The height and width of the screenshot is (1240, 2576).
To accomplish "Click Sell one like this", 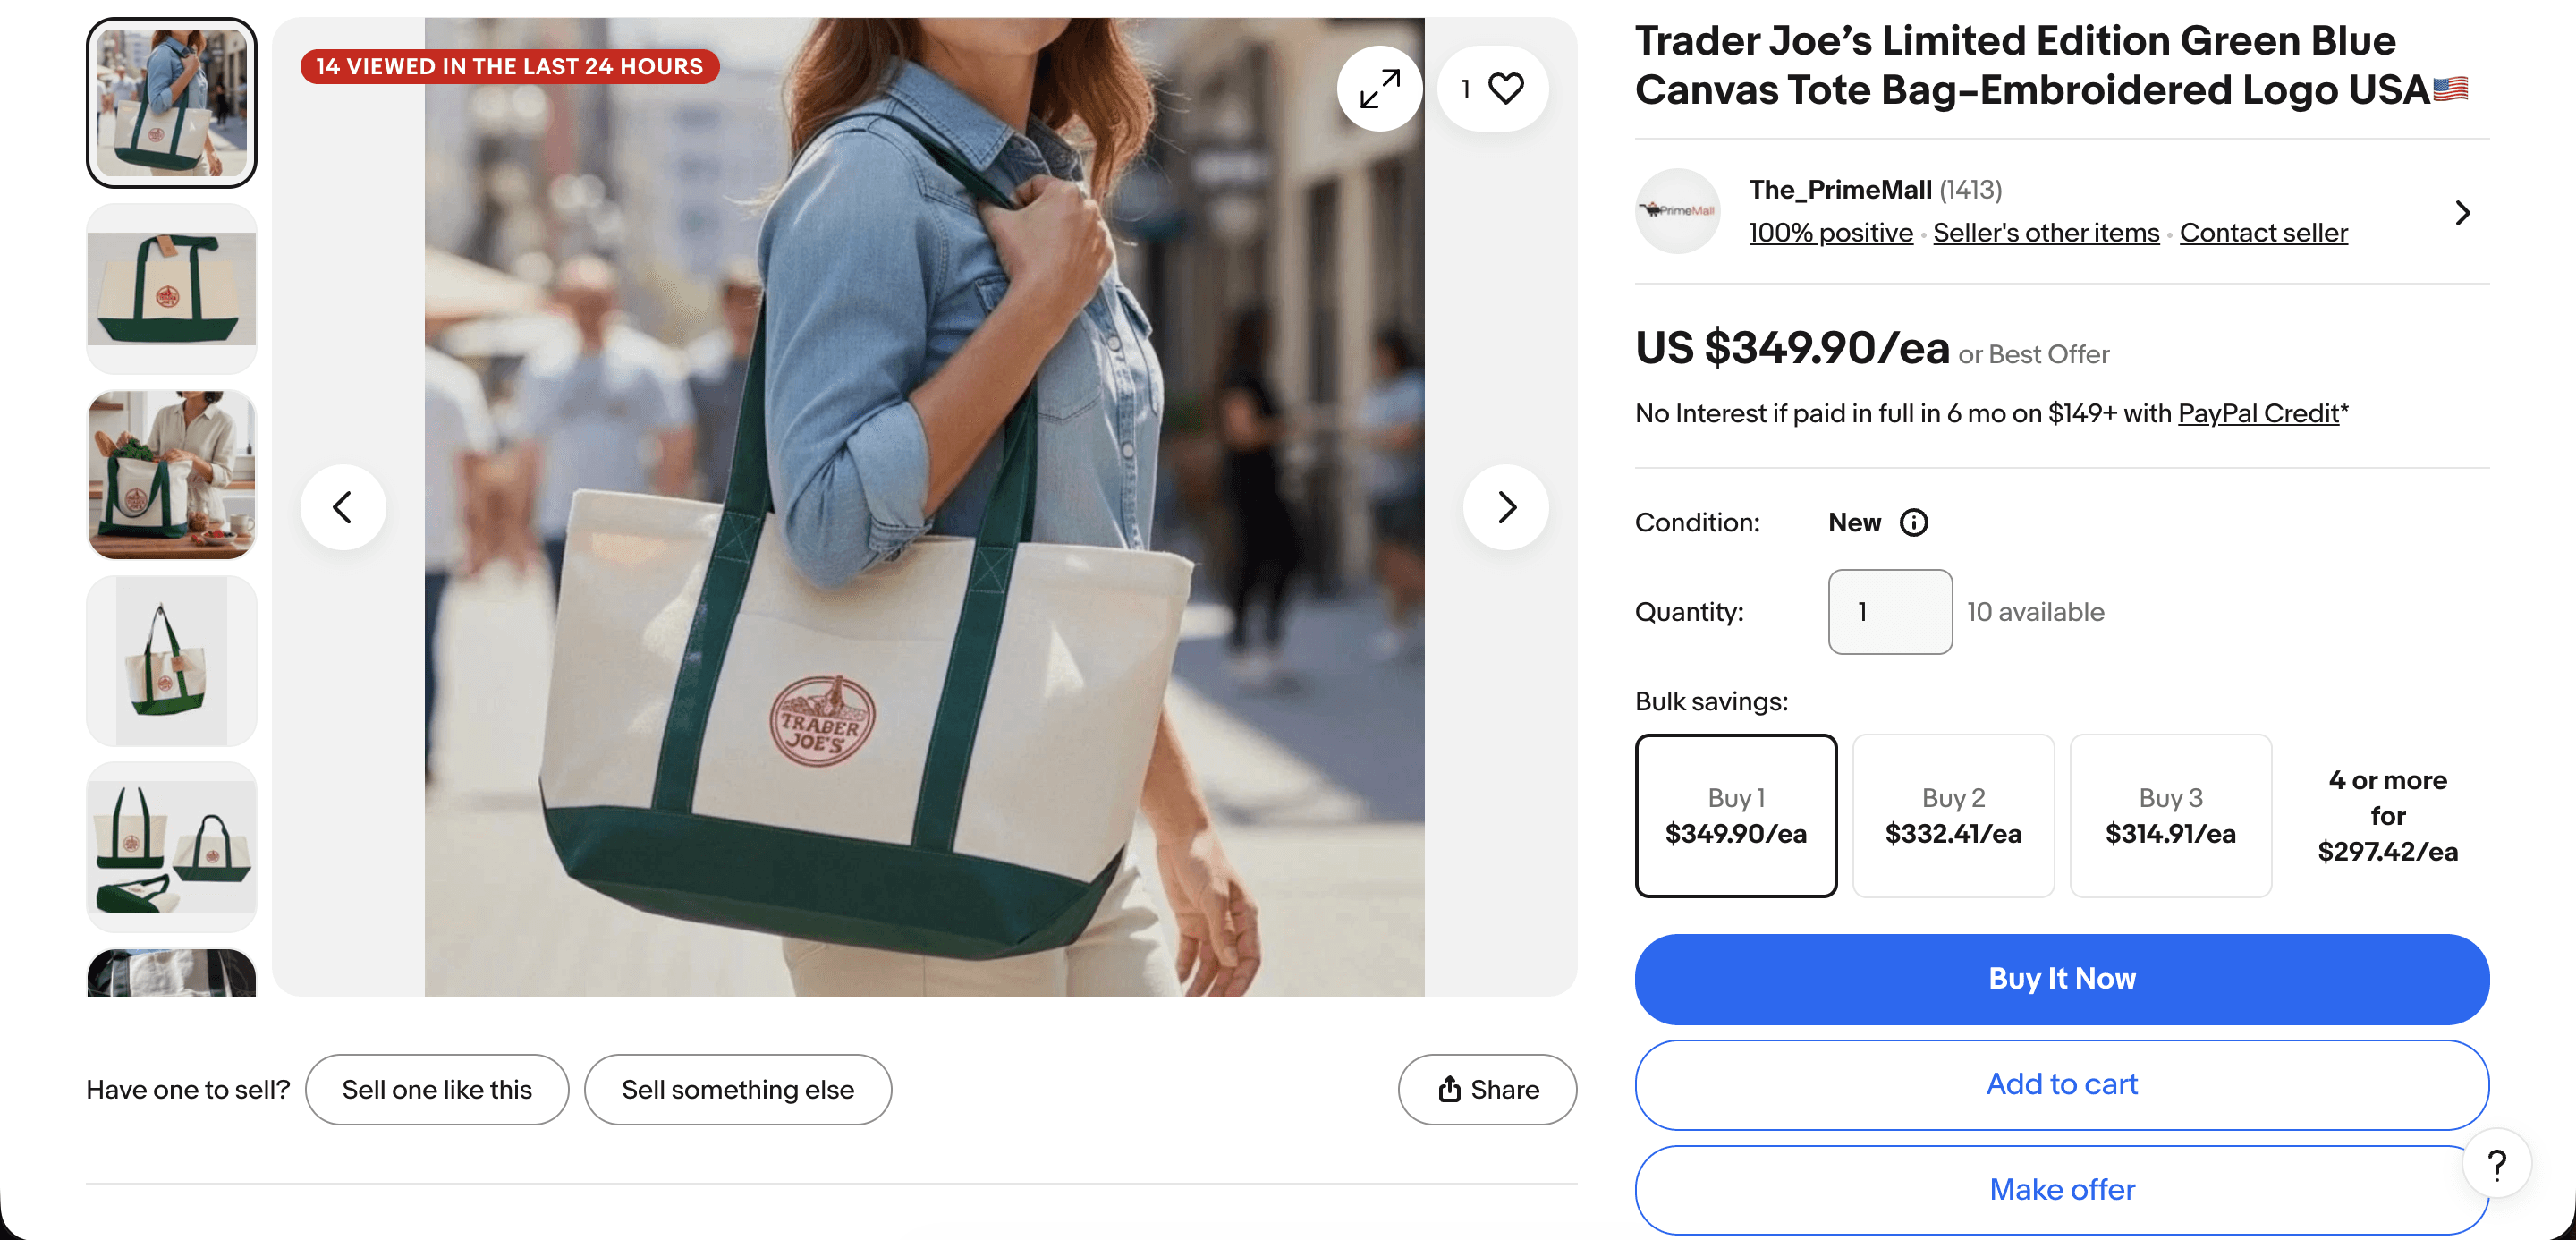I will (436, 1089).
